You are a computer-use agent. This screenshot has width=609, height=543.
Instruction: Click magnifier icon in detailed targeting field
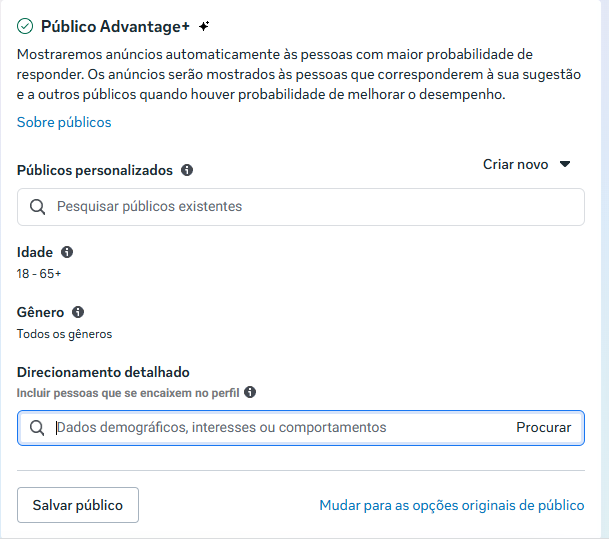[37, 428]
